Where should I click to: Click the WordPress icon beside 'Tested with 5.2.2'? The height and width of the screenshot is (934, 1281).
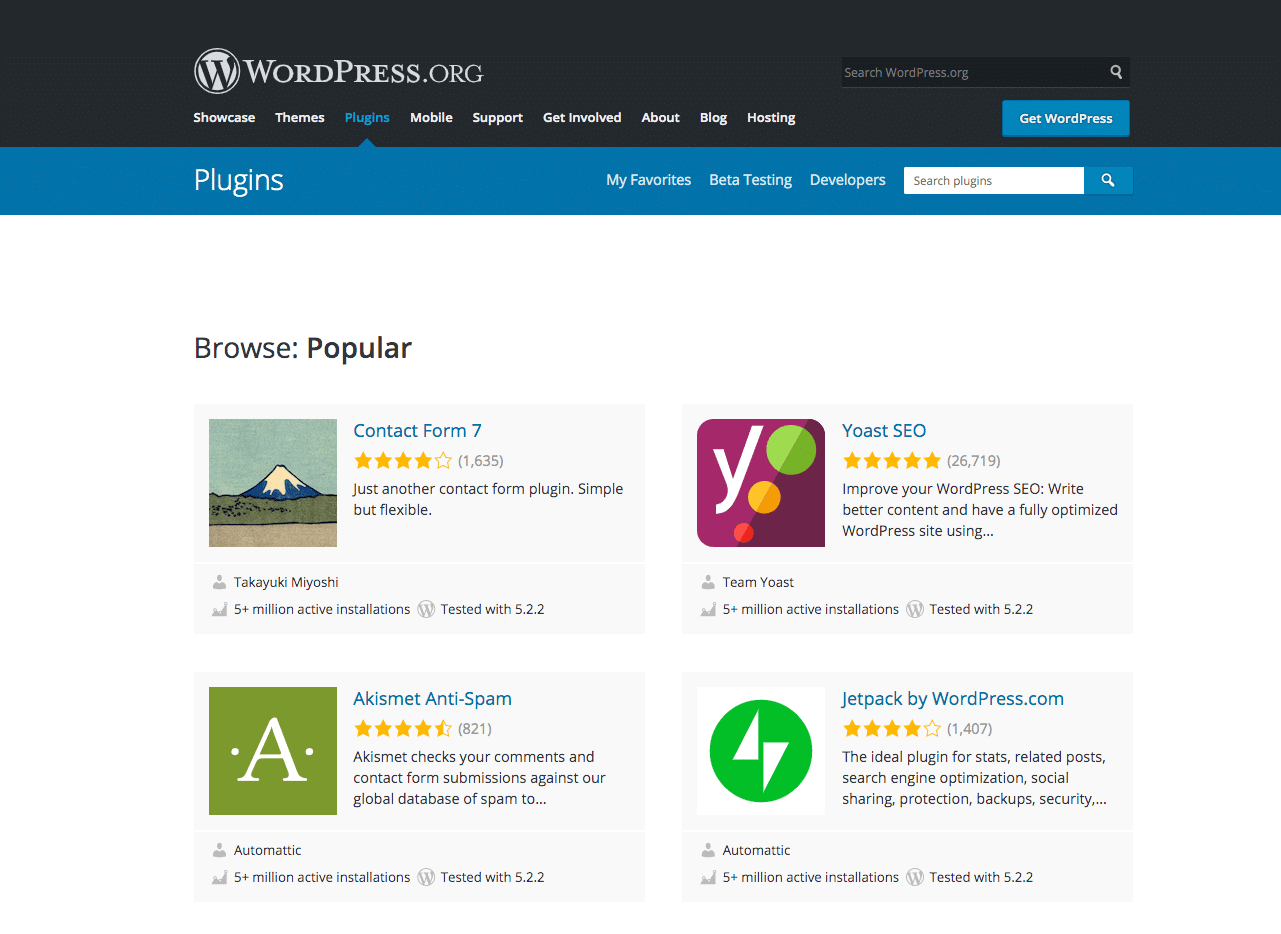pos(426,609)
